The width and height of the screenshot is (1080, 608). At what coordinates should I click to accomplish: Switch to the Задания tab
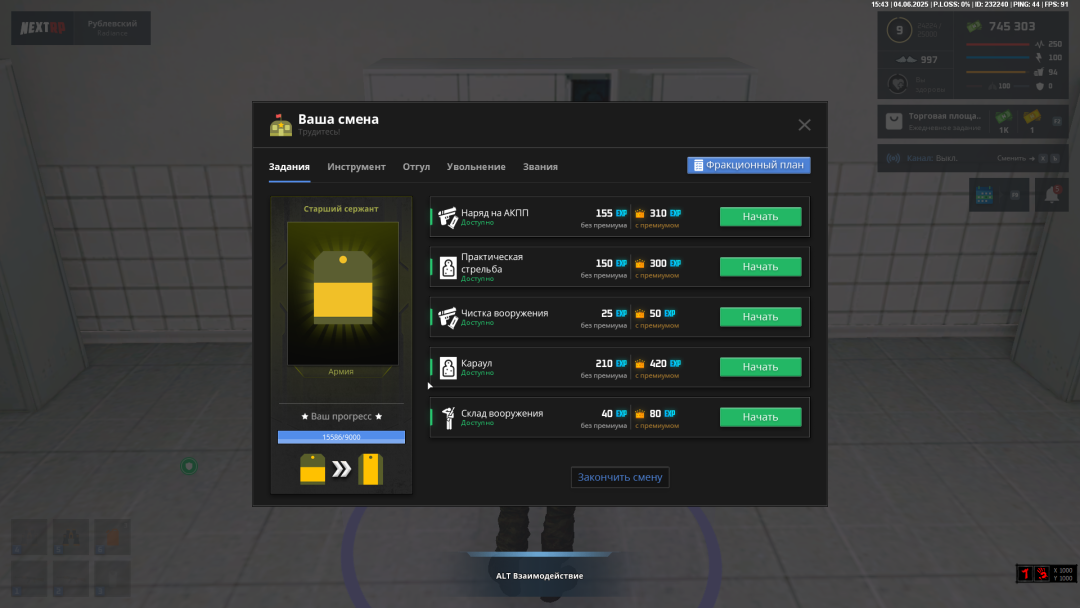pos(289,167)
